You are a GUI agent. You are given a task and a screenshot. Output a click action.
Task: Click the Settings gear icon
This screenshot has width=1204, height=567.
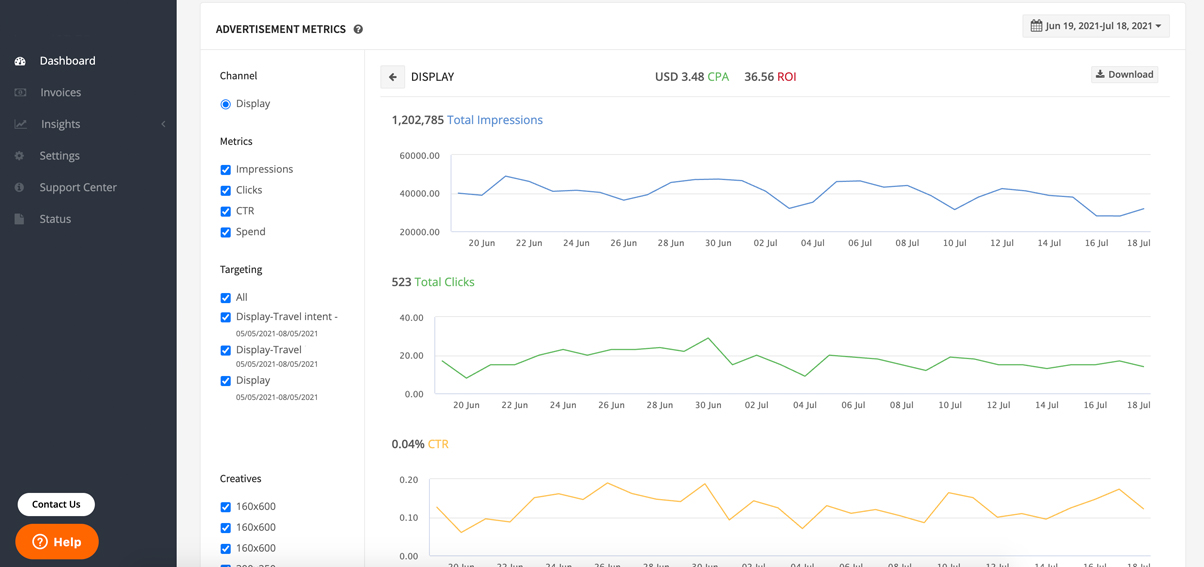click(x=20, y=156)
